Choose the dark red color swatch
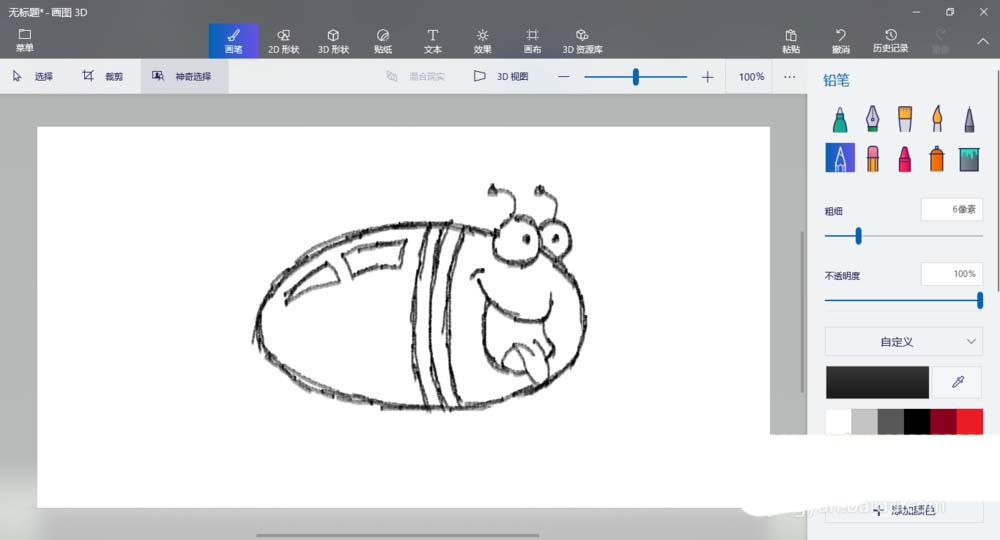Screen dimensions: 1000x540 tap(943, 422)
